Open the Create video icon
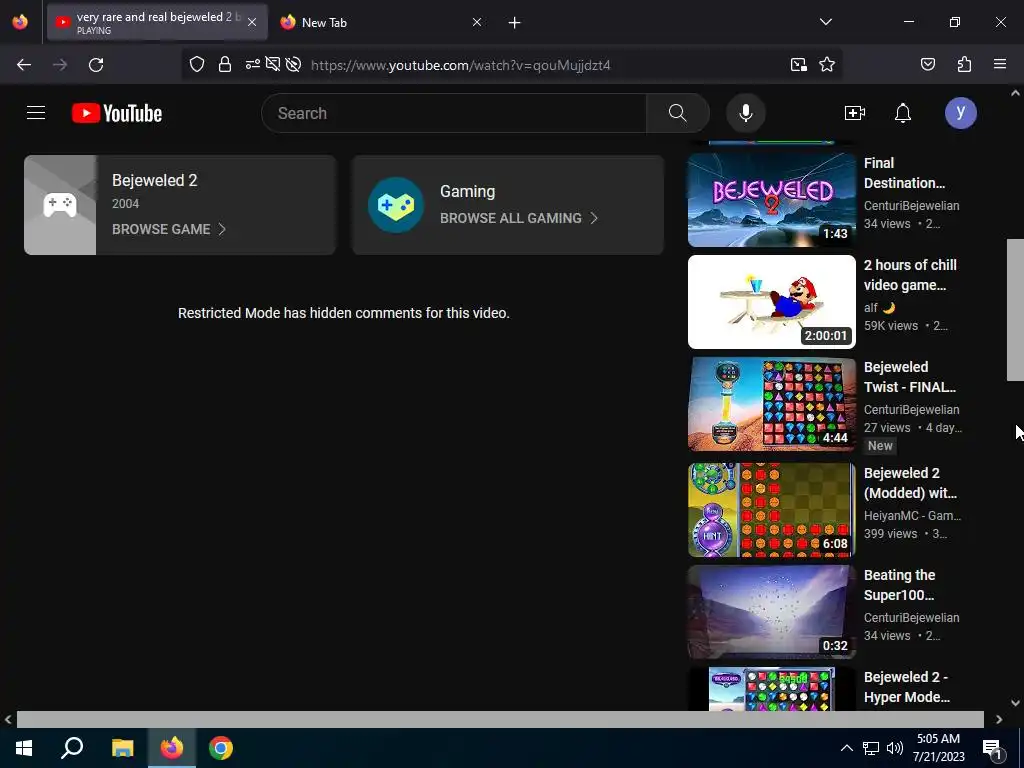The width and height of the screenshot is (1024, 768). point(854,113)
